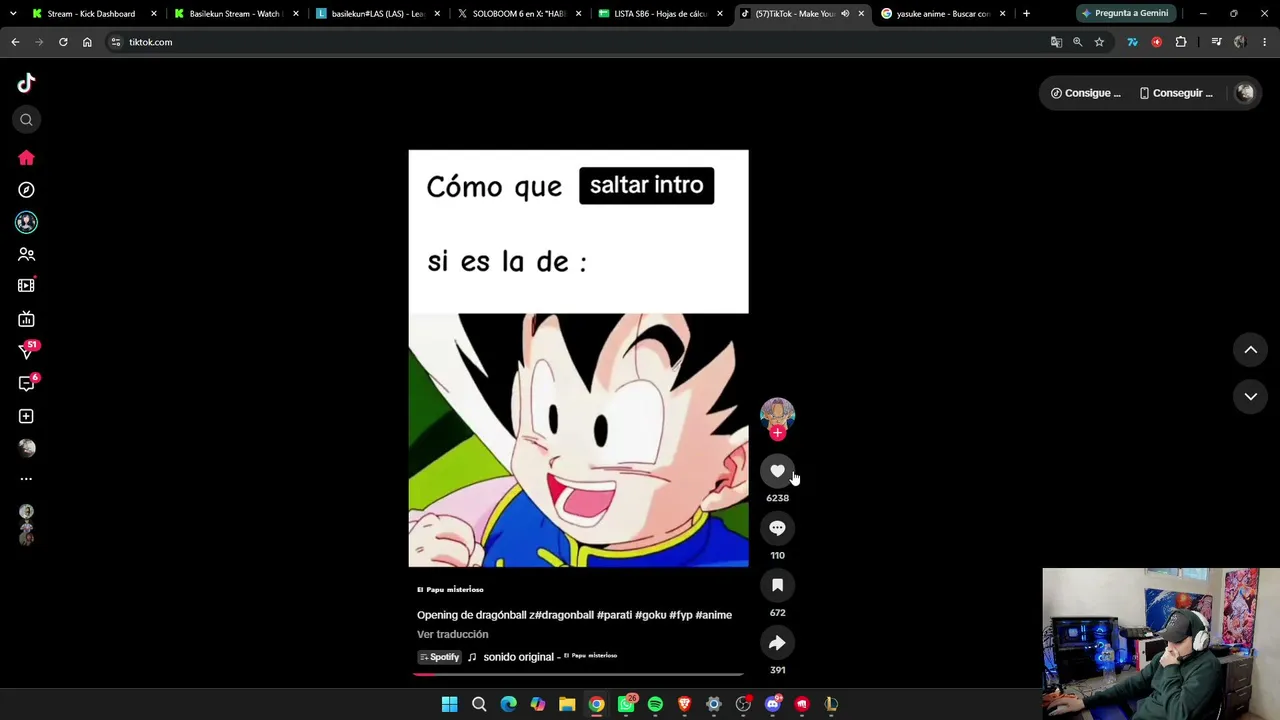Go to next video with down chevron
The width and height of the screenshot is (1280, 720).
pos(1250,397)
